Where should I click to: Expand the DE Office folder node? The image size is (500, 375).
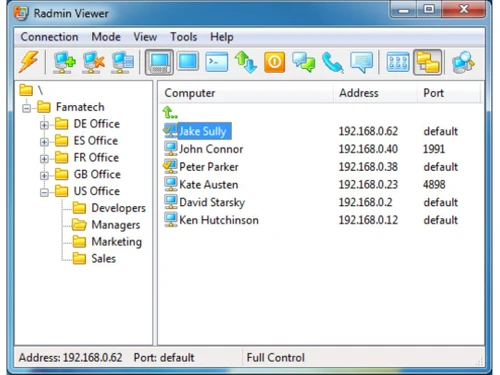[x=44, y=125]
